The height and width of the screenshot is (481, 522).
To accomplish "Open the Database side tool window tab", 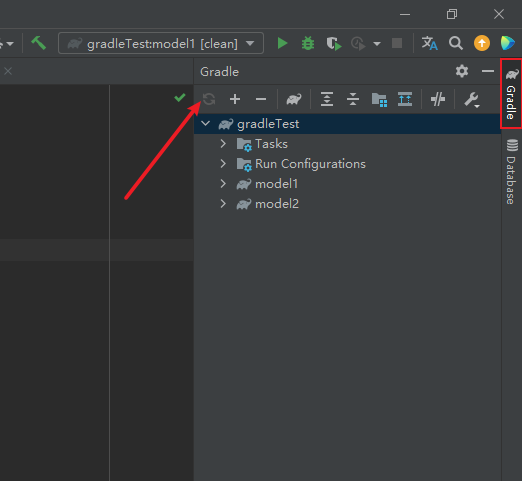I will [511, 172].
